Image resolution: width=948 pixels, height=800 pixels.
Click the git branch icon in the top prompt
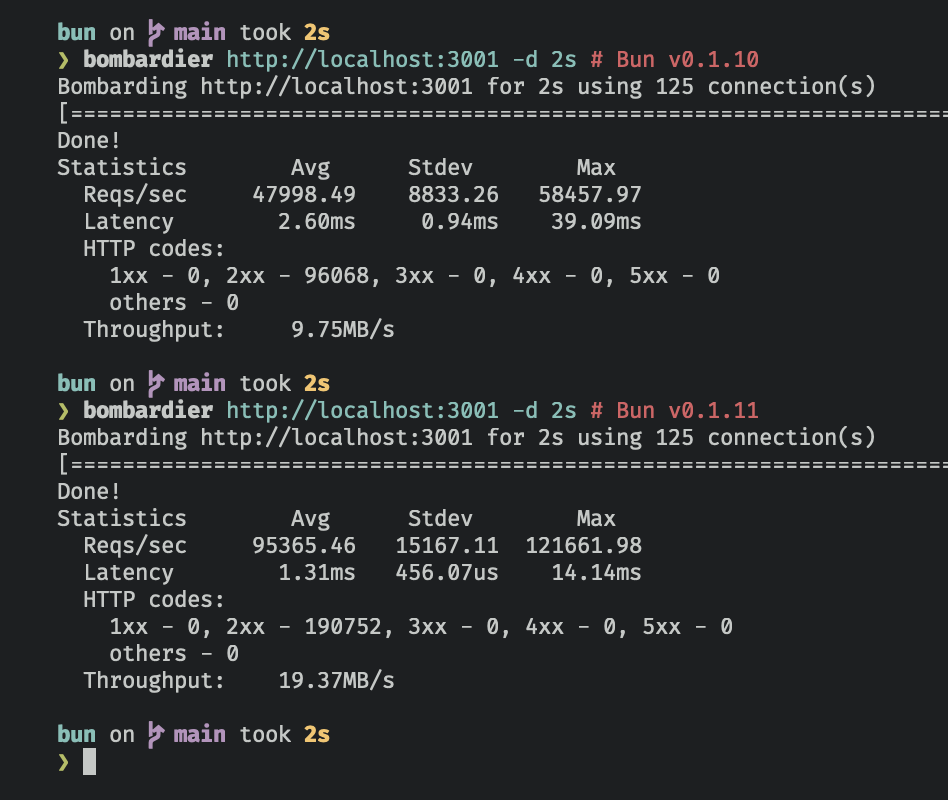pos(154,32)
